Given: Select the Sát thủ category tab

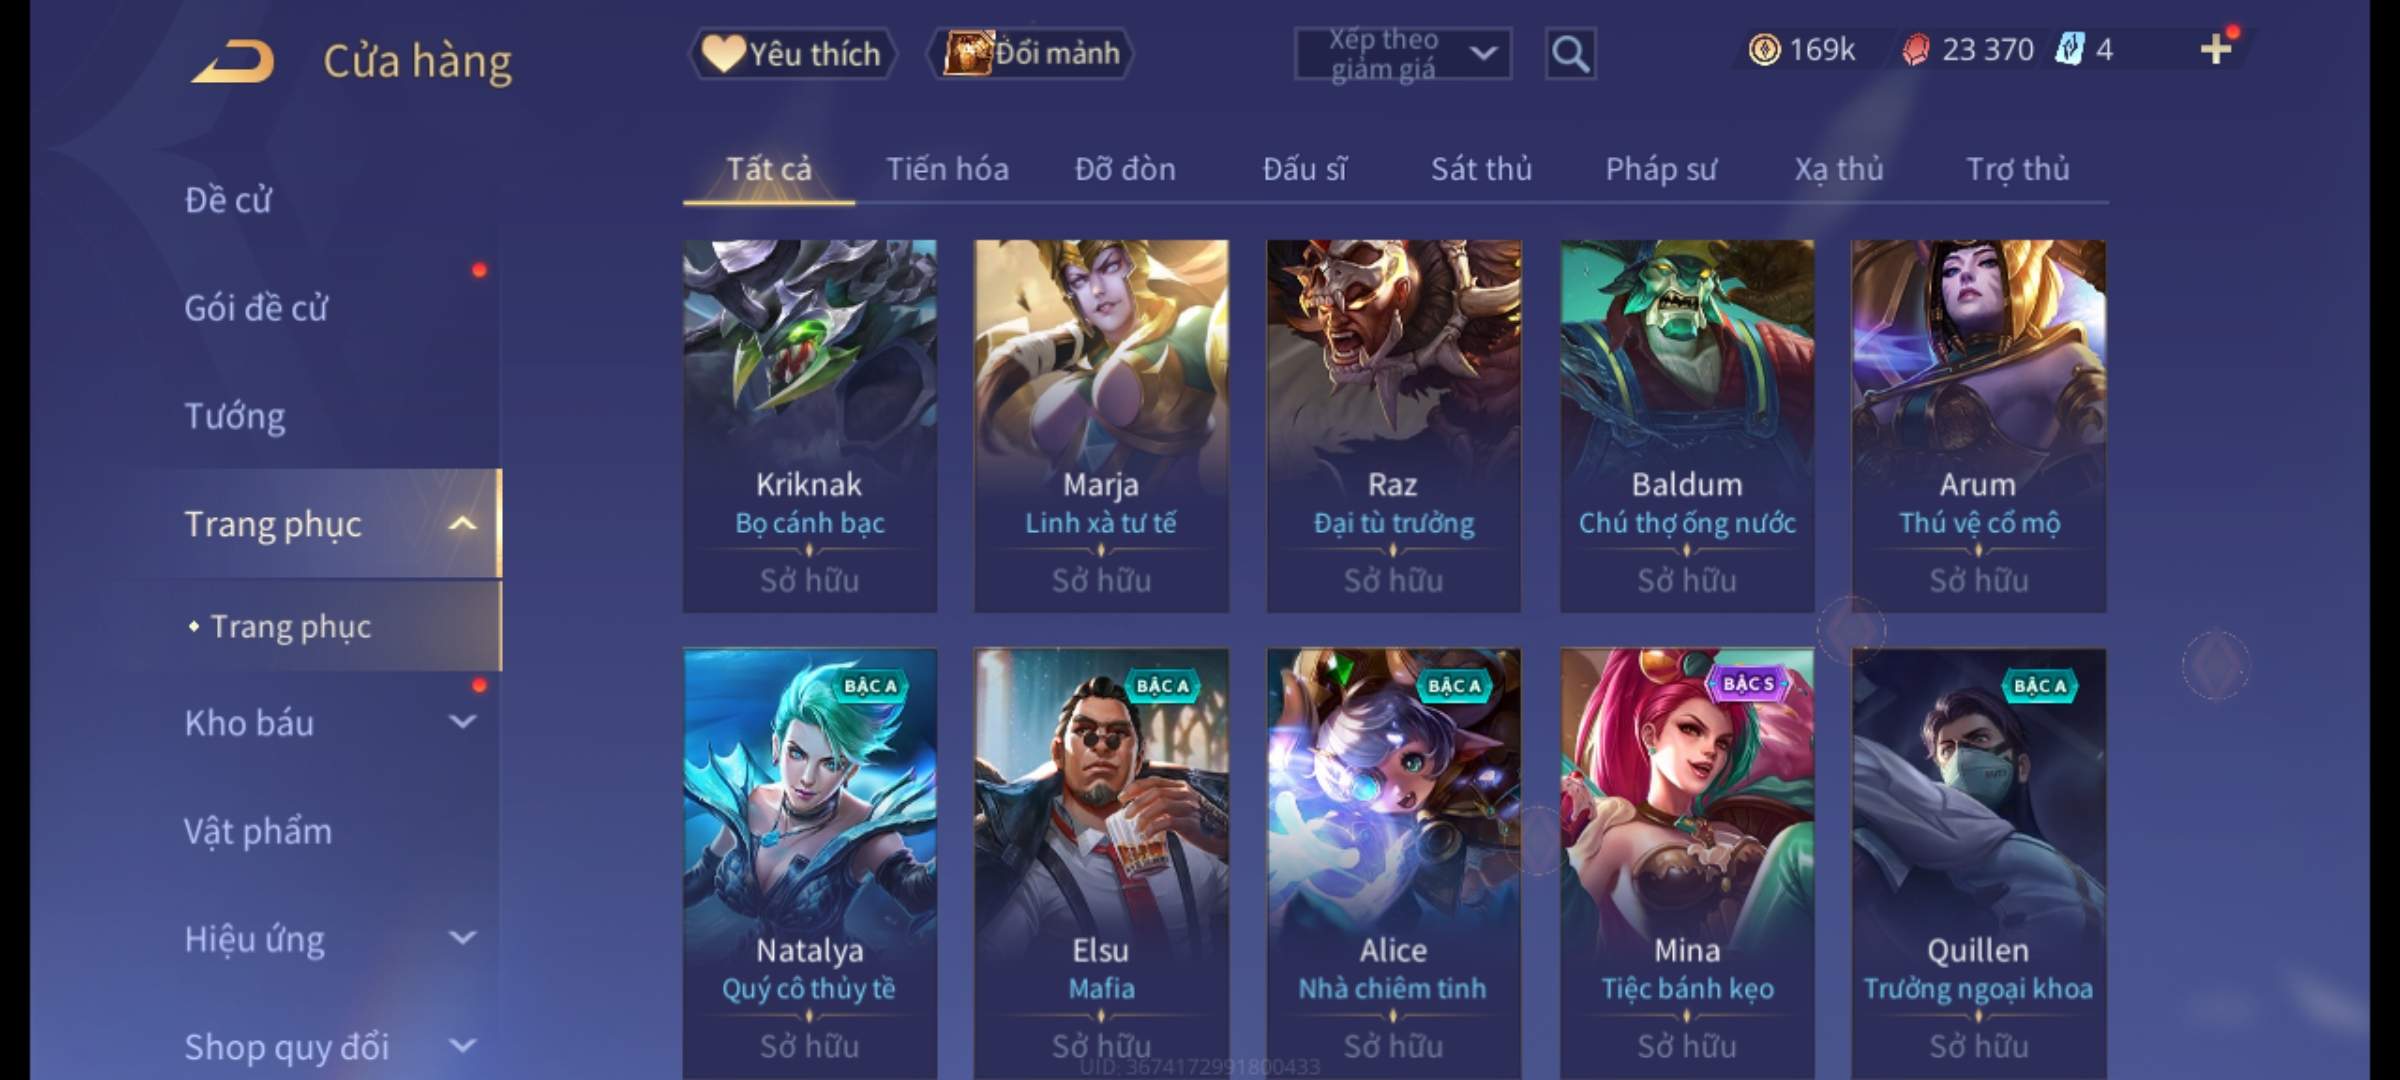Looking at the screenshot, I should pyautogui.click(x=1481, y=169).
